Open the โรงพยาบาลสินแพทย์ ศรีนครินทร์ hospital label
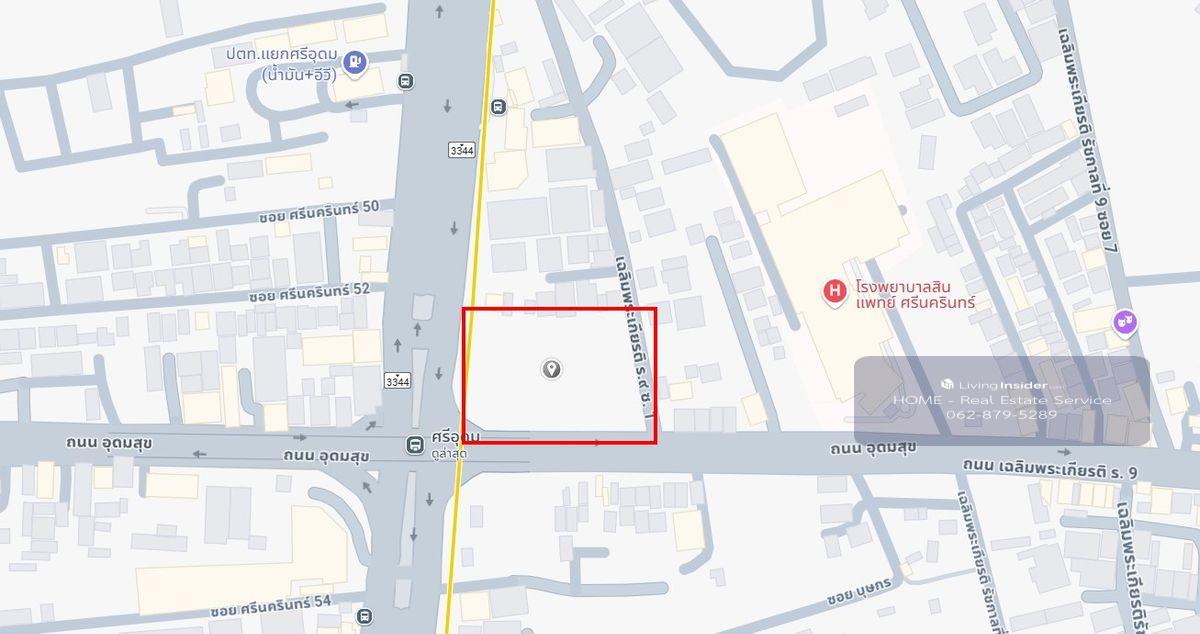Image resolution: width=1200 pixels, height=634 pixels. (914, 294)
